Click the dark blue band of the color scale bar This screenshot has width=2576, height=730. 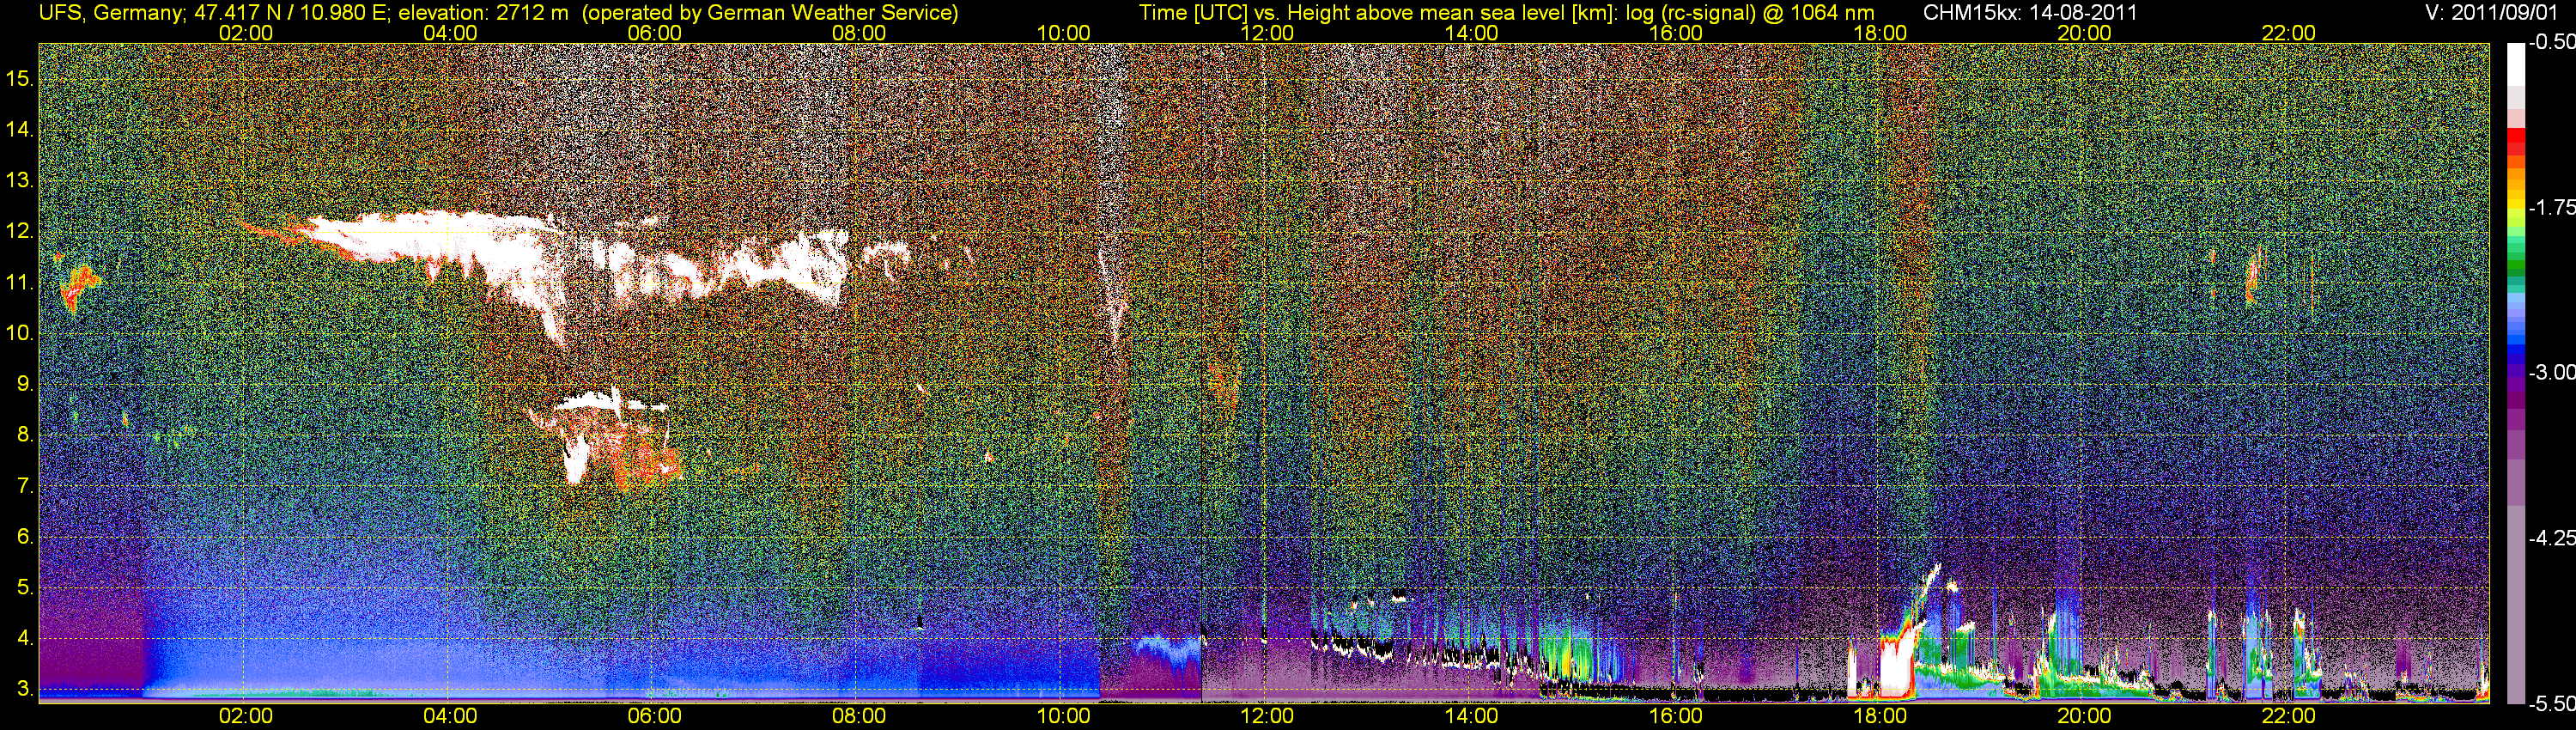pyautogui.click(x=2515, y=354)
